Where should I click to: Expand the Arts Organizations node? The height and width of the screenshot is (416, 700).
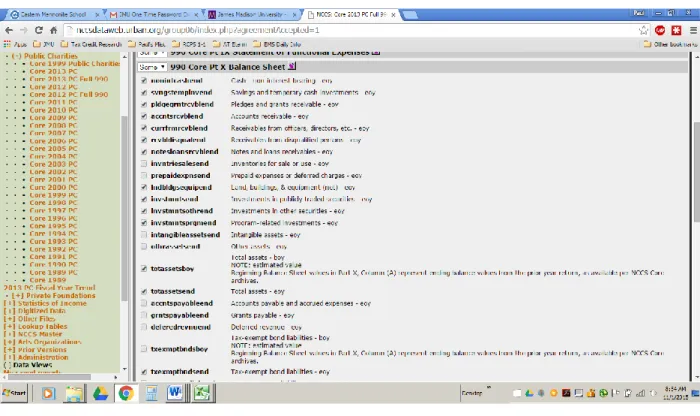(x=9, y=342)
